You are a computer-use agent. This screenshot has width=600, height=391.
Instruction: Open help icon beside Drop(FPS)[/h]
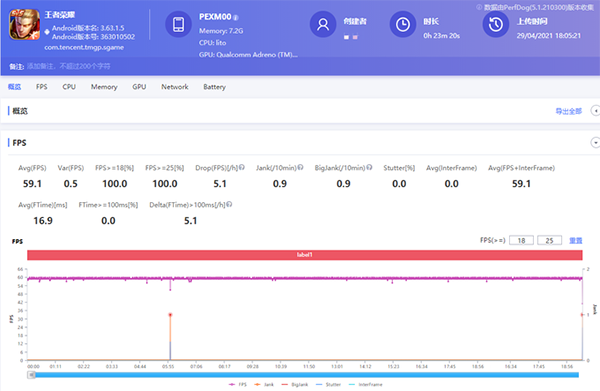click(x=242, y=167)
